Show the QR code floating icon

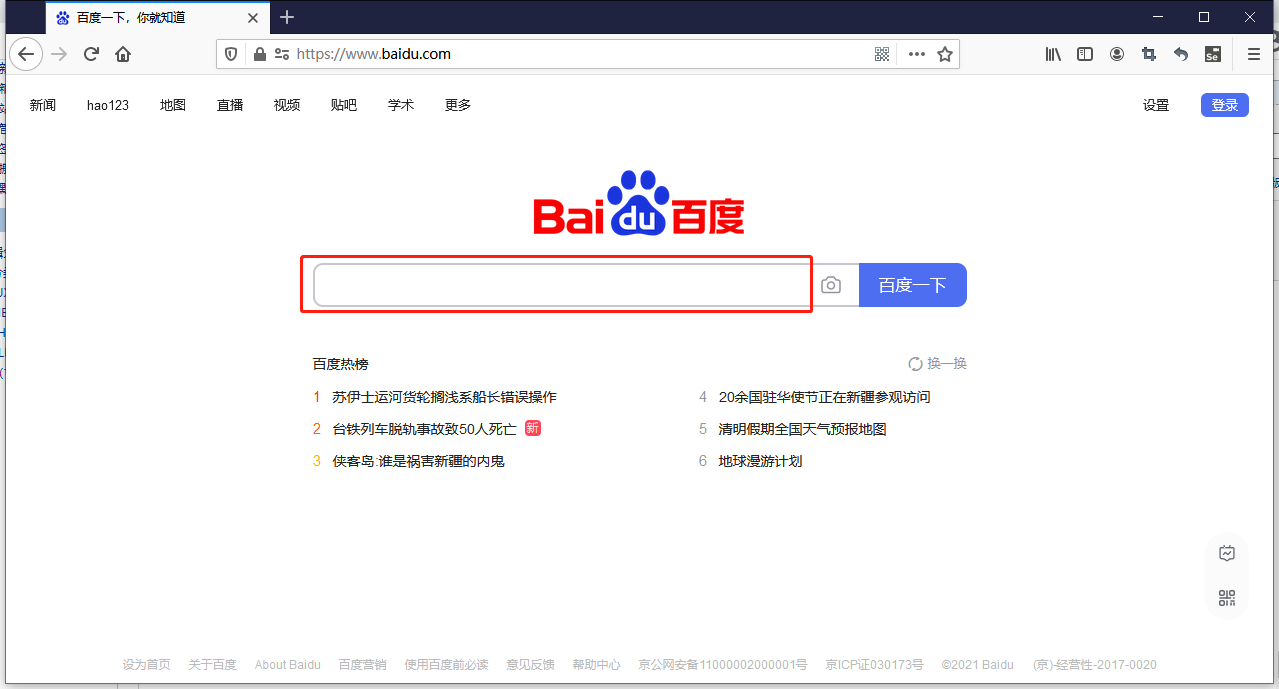(1227, 598)
